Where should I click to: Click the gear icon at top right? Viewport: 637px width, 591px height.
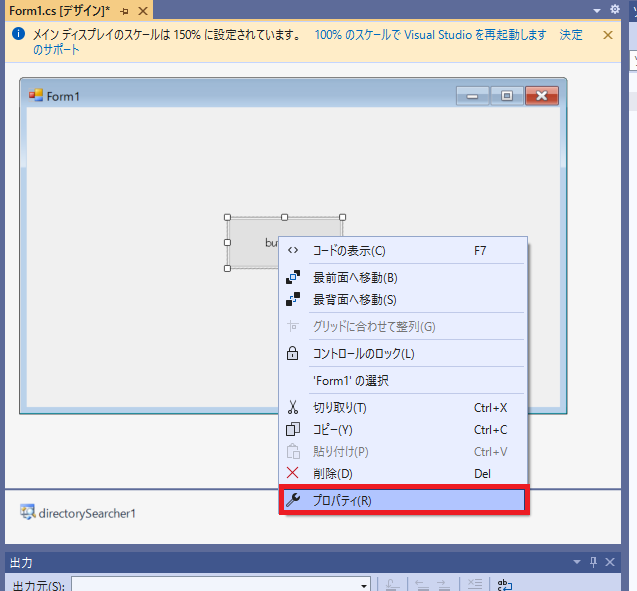(615, 9)
